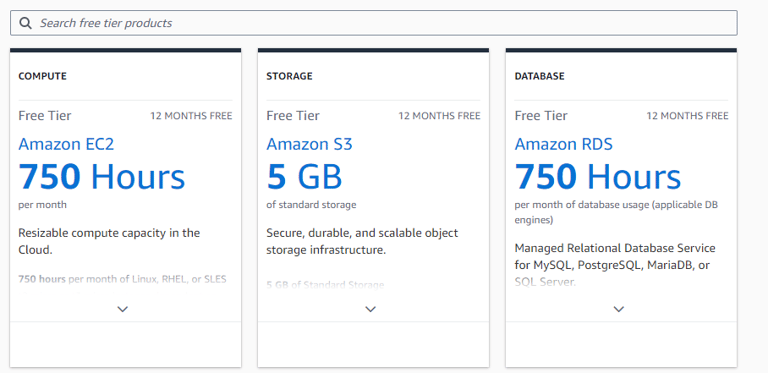Click the 750 Hours text under Amazon EC2
Screen dimensions: 768x373
pyautogui.click(x=102, y=177)
